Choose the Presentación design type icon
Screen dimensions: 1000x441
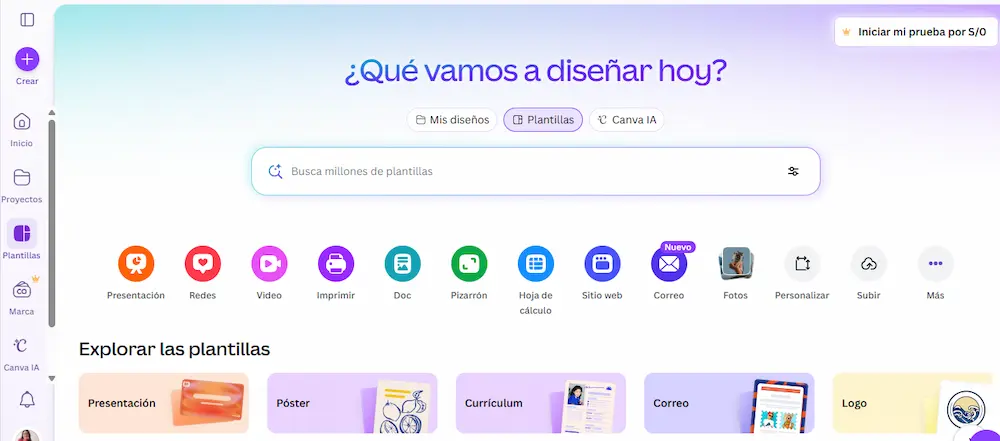pyautogui.click(x=136, y=264)
